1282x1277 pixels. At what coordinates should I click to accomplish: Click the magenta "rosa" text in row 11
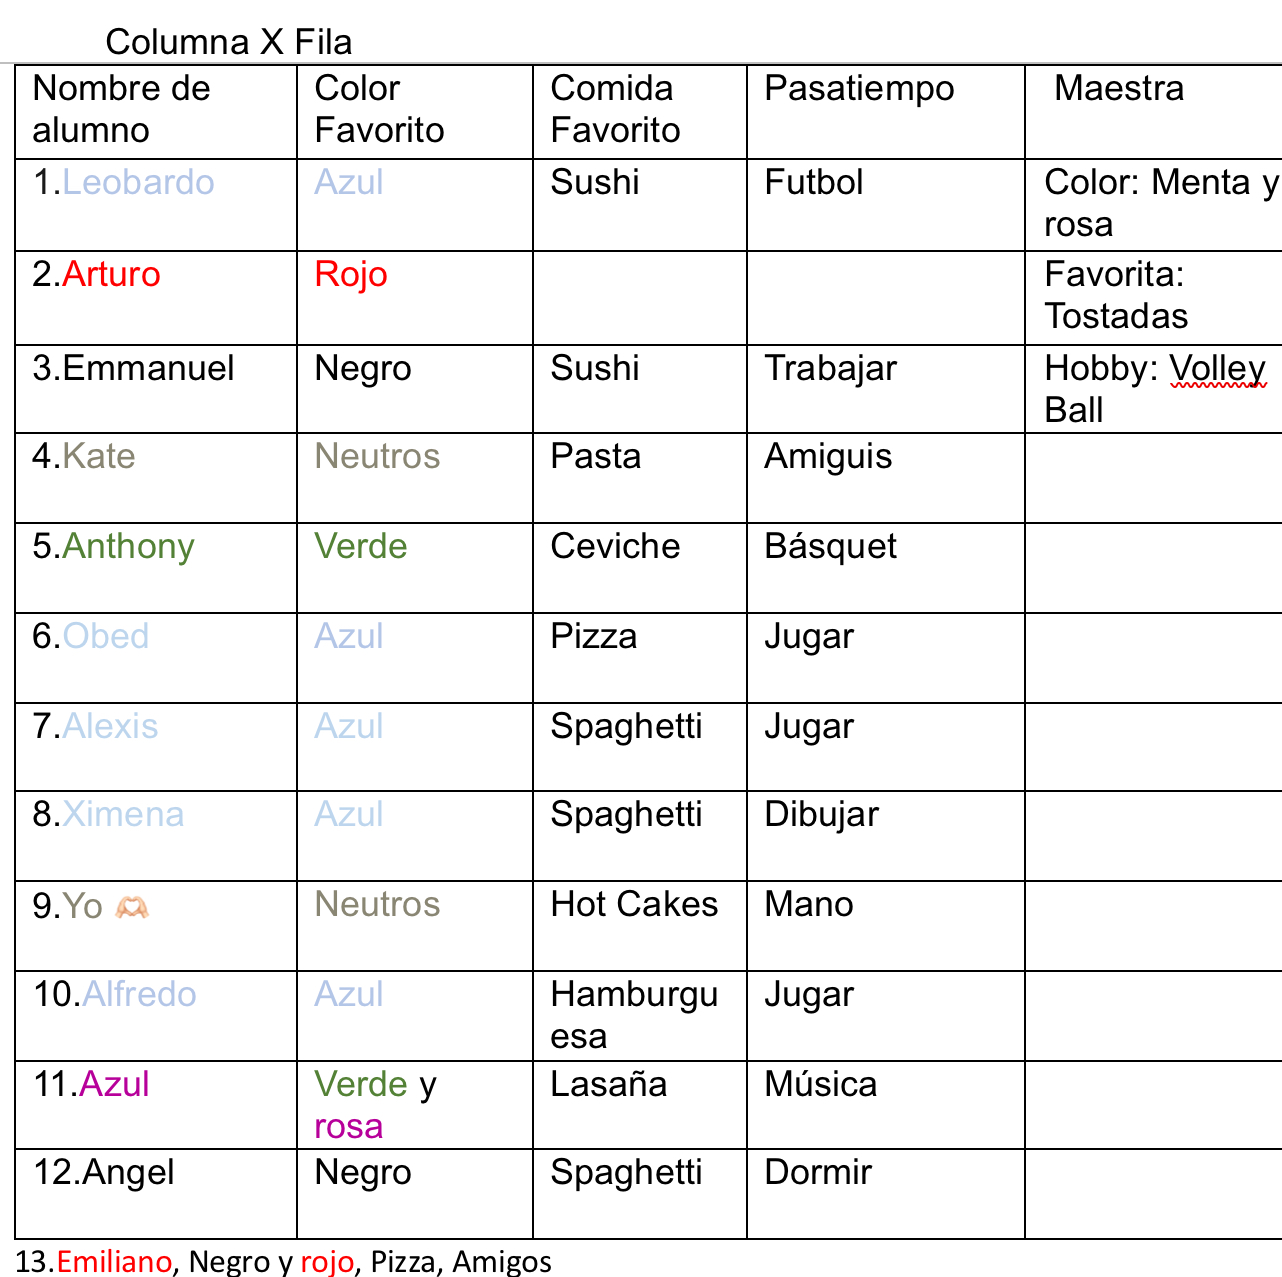(348, 1127)
